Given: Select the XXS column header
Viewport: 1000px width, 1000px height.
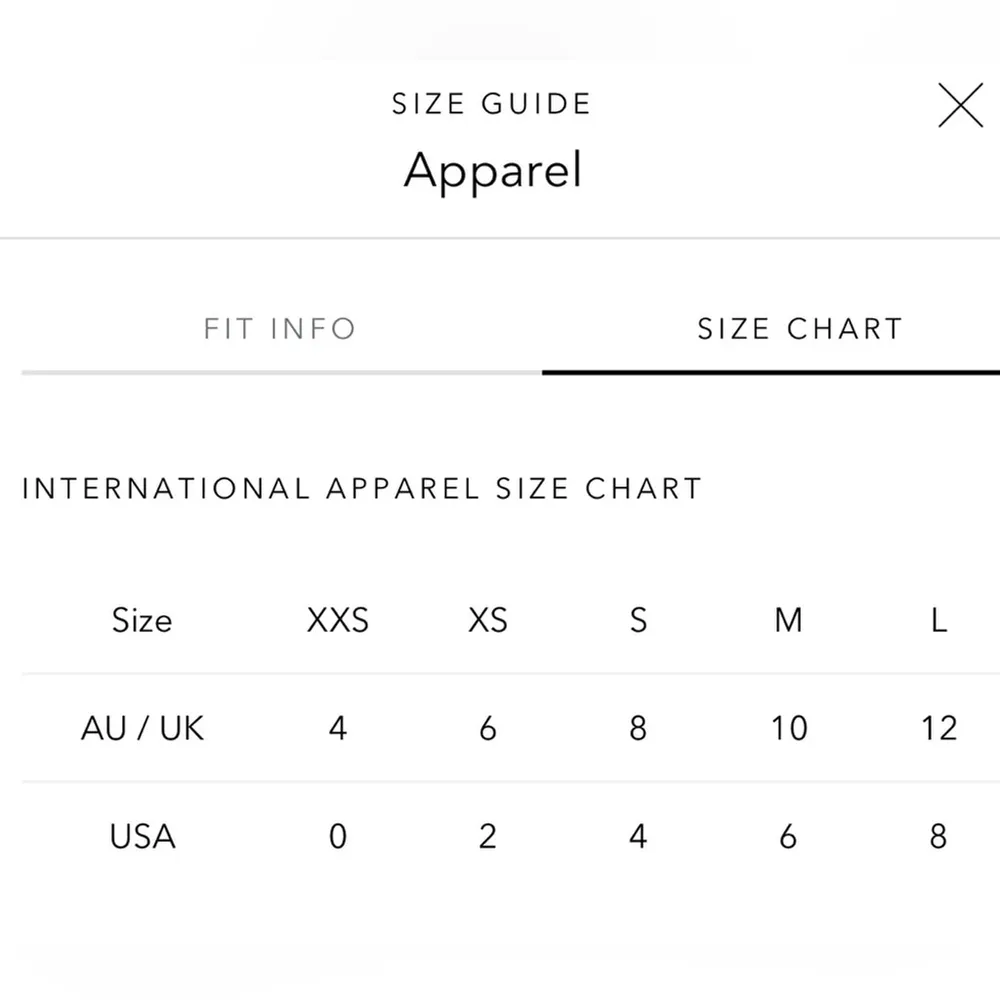Looking at the screenshot, I should pos(338,621).
